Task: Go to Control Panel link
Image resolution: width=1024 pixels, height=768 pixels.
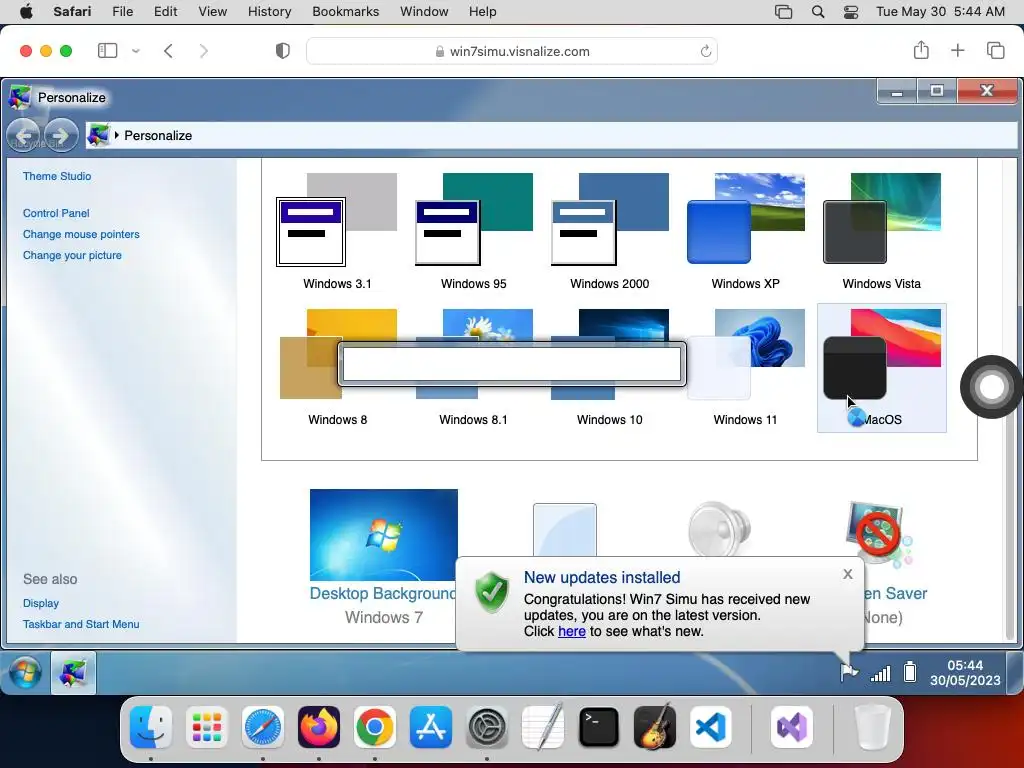Action: pyautogui.click(x=56, y=213)
